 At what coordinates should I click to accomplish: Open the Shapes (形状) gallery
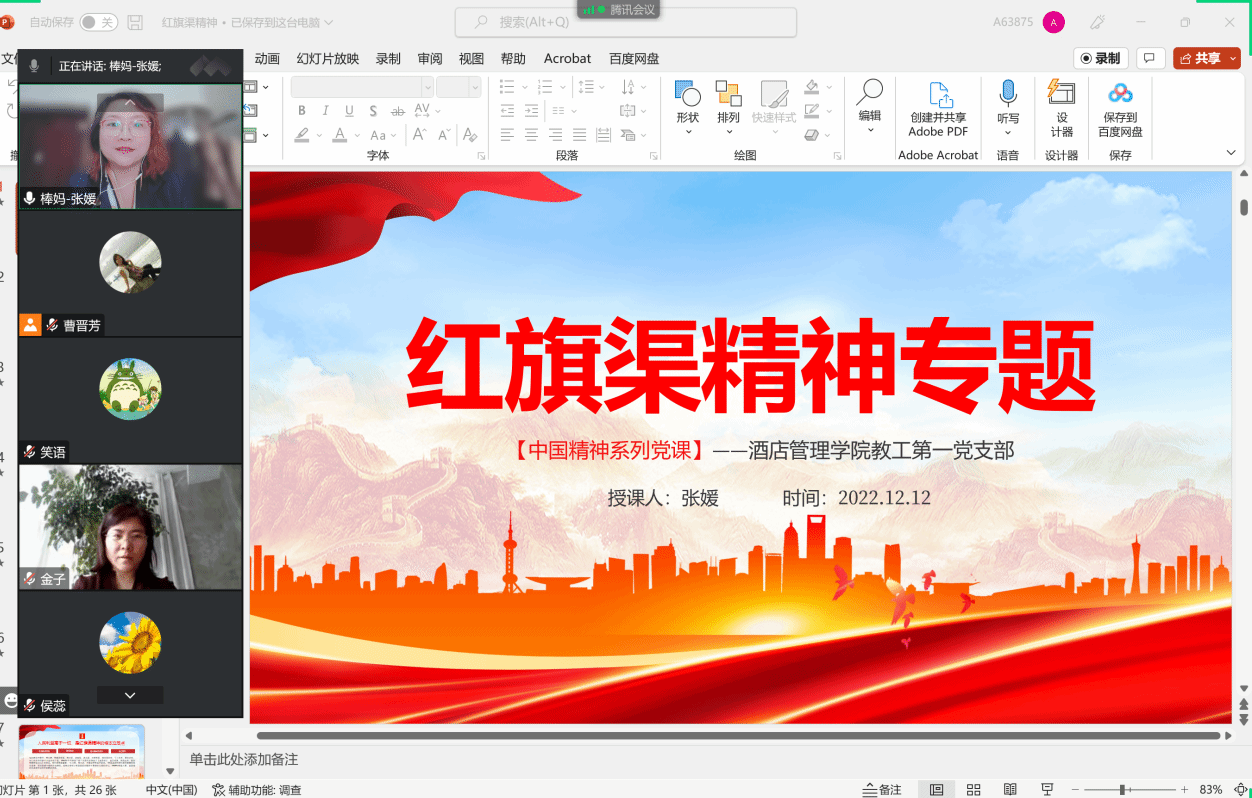pos(687,96)
